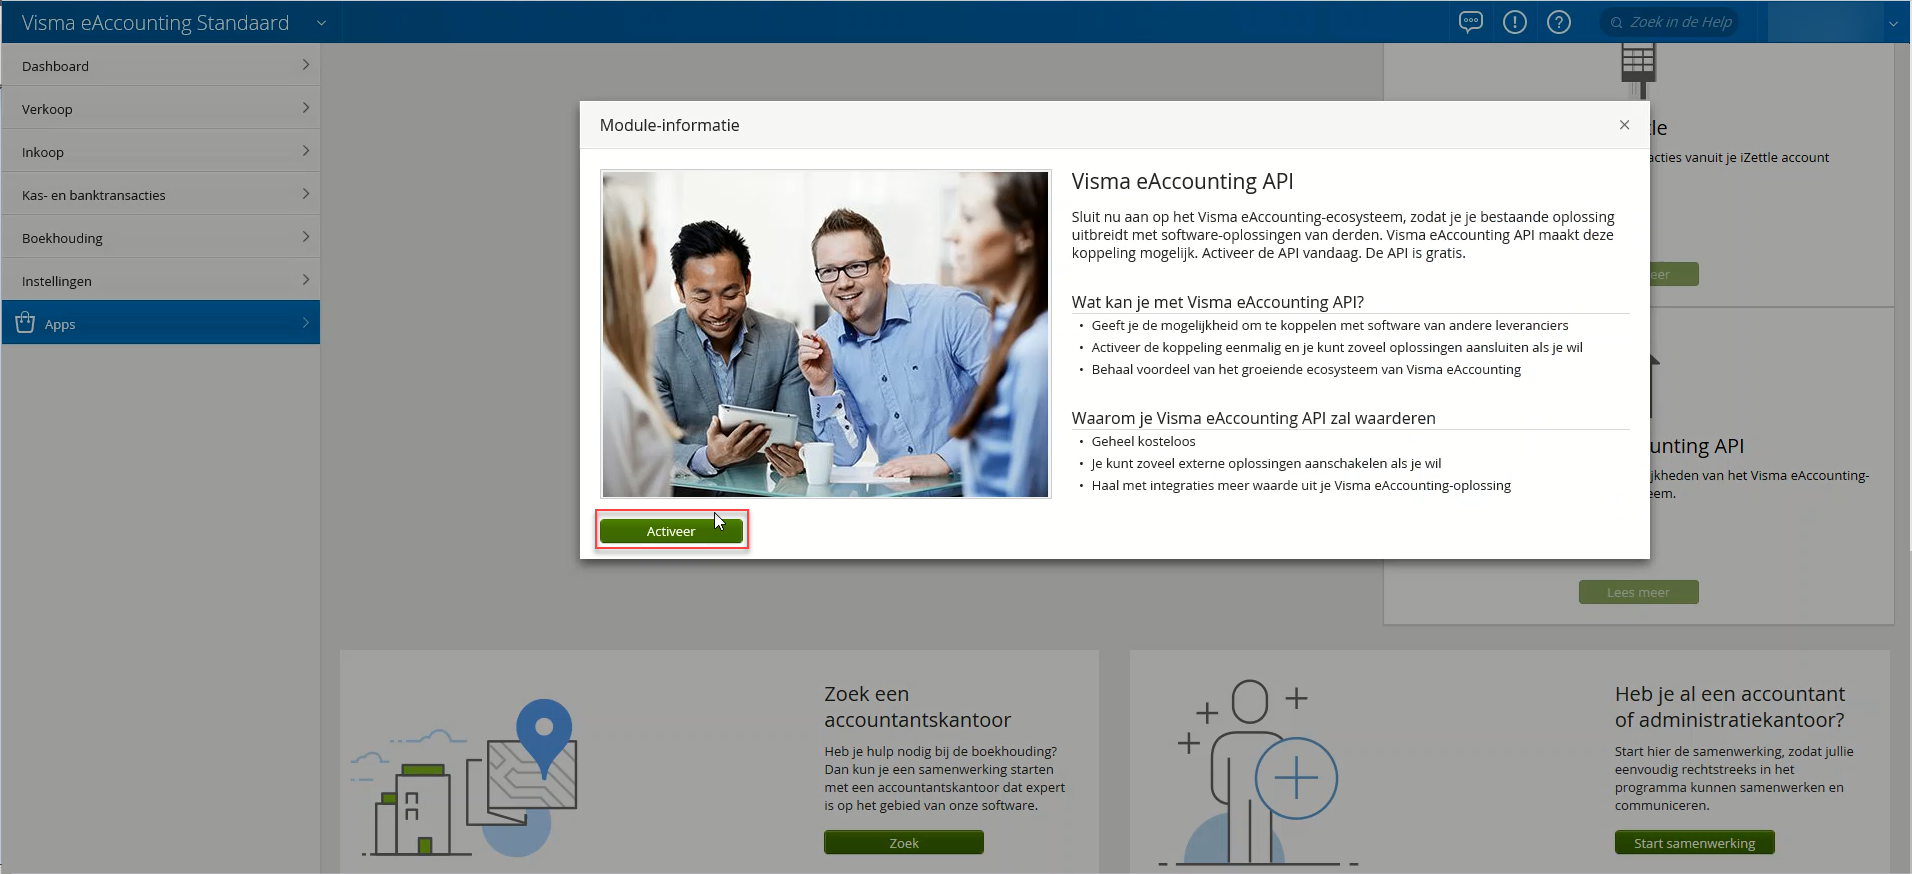Open Visma eAccounting Standaard product dropdown
This screenshot has height=874, width=1912.
[321, 23]
